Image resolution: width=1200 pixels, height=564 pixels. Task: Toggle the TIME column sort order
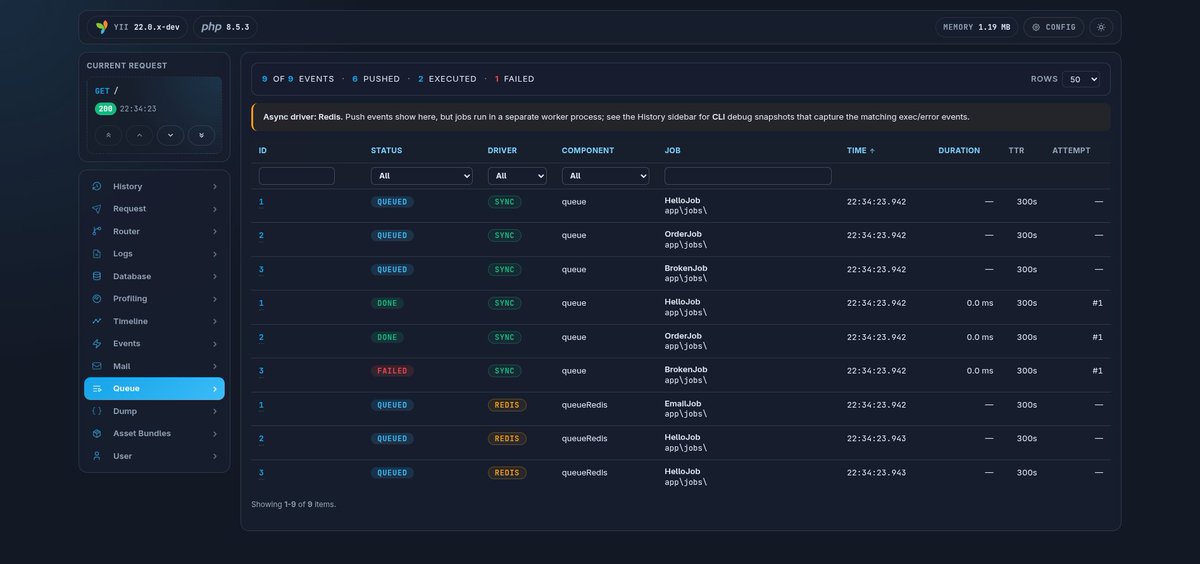pyautogui.click(x=861, y=151)
